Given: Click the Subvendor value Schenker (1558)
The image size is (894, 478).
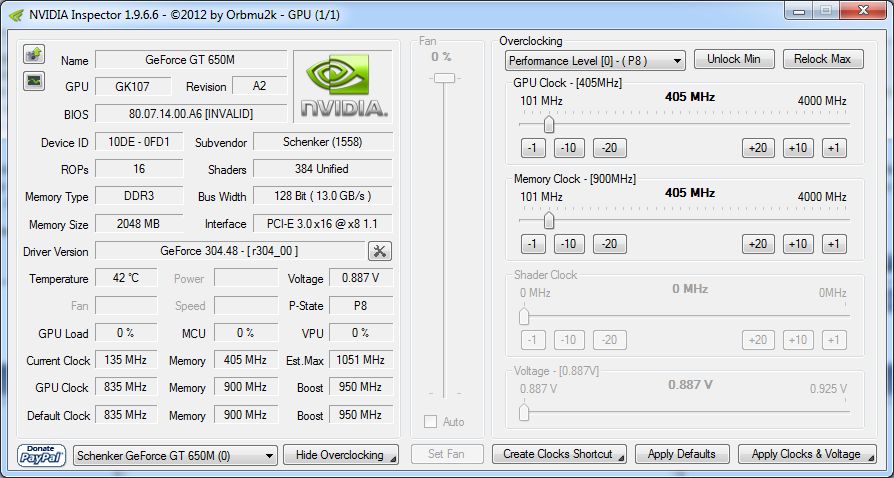Looking at the screenshot, I should tap(323, 141).
